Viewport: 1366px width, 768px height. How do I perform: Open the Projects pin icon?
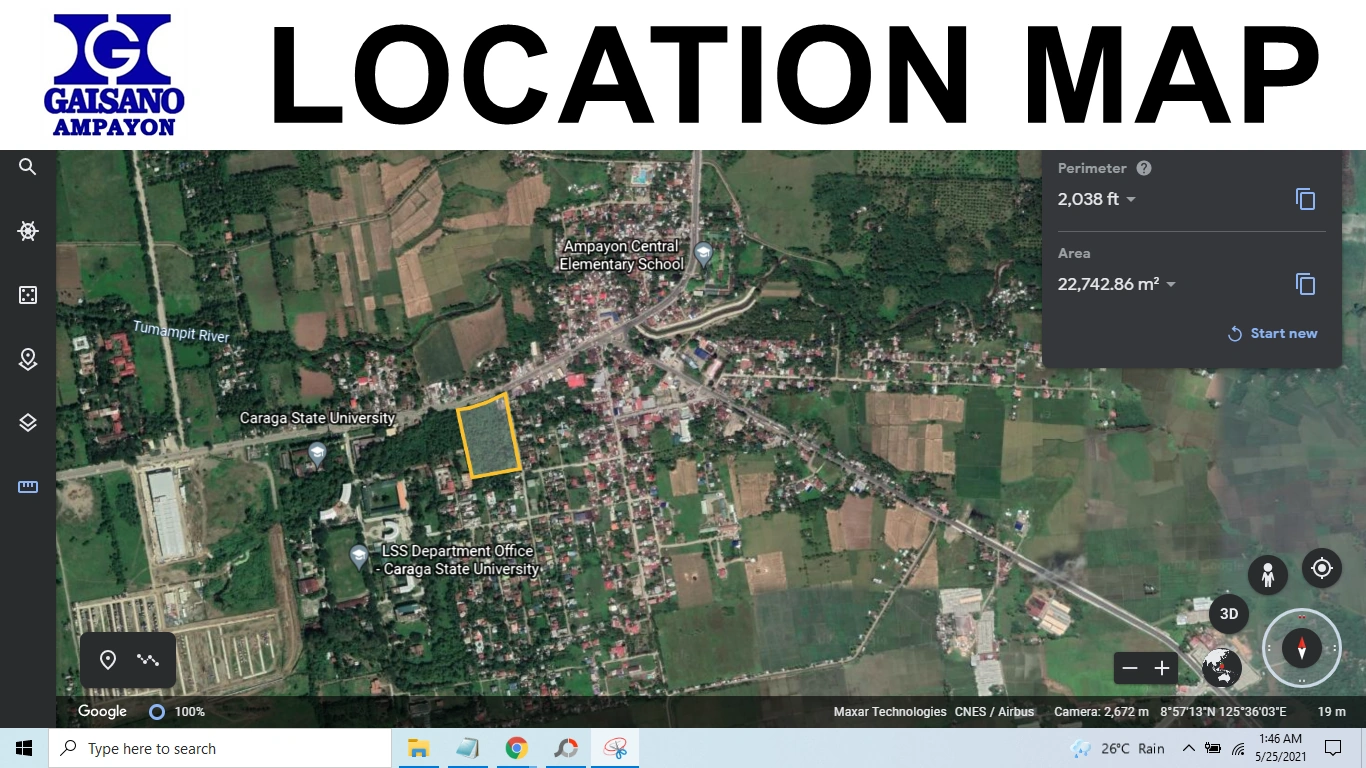[28, 359]
